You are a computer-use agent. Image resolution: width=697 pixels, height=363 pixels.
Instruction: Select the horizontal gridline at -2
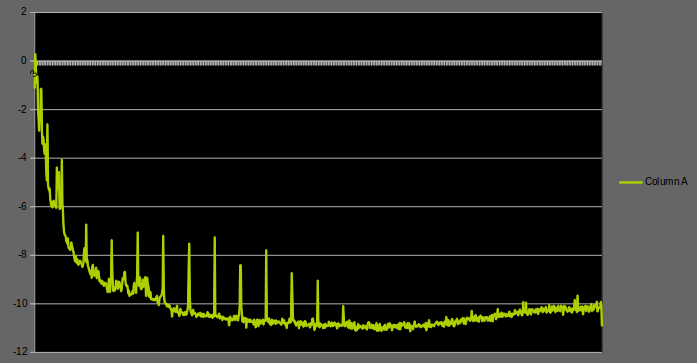(318, 109)
